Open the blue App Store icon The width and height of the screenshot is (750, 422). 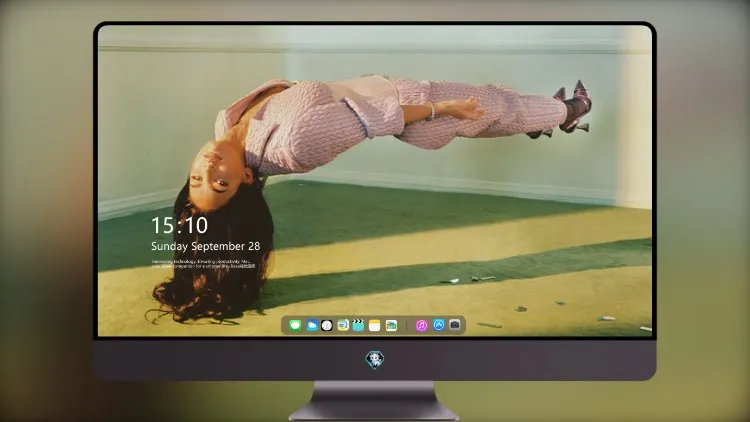coord(439,325)
